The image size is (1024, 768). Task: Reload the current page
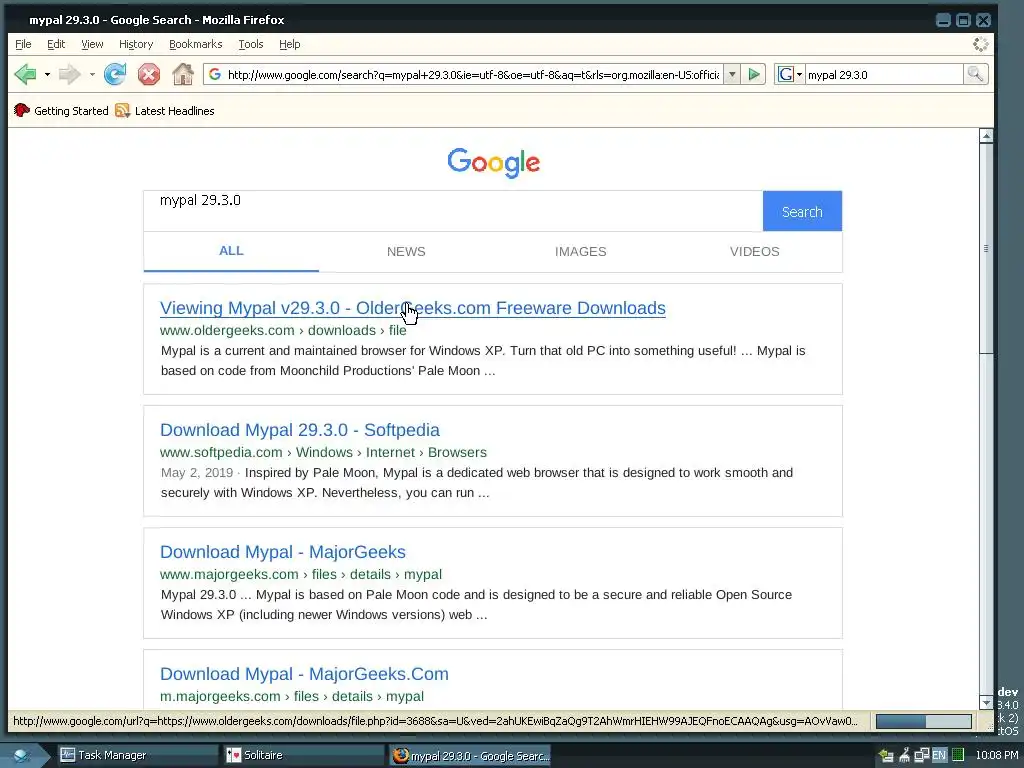[x=115, y=74]
